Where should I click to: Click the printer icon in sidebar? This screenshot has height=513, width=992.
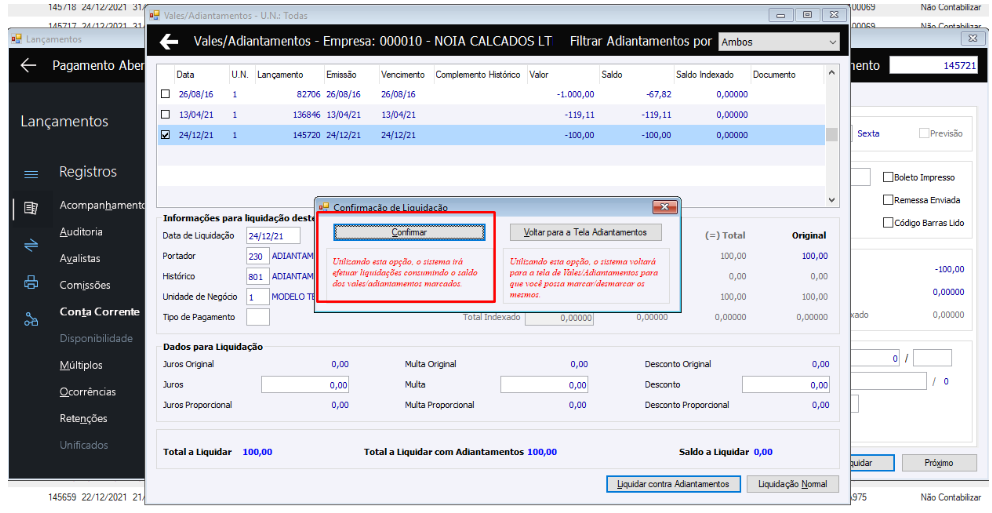pos(31,282)
